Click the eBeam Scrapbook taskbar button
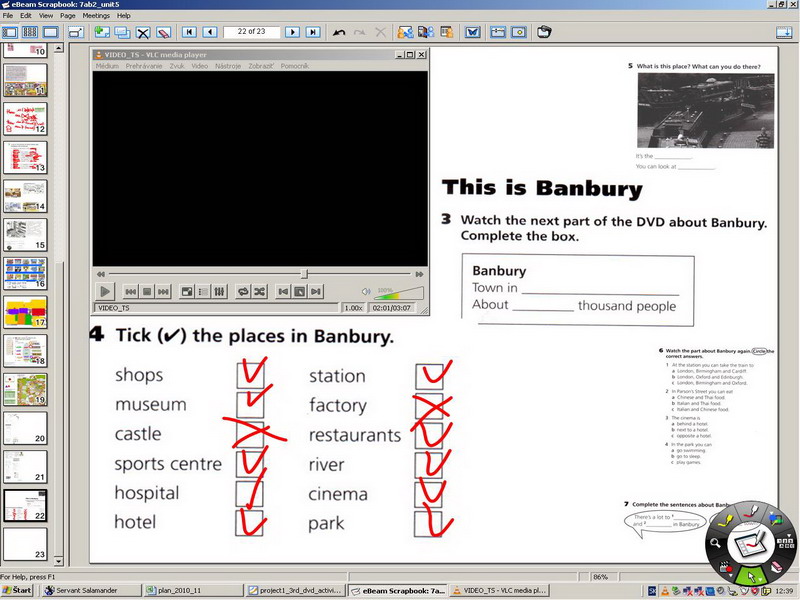This screenshot has width=800, height=600. pos(397,590)
